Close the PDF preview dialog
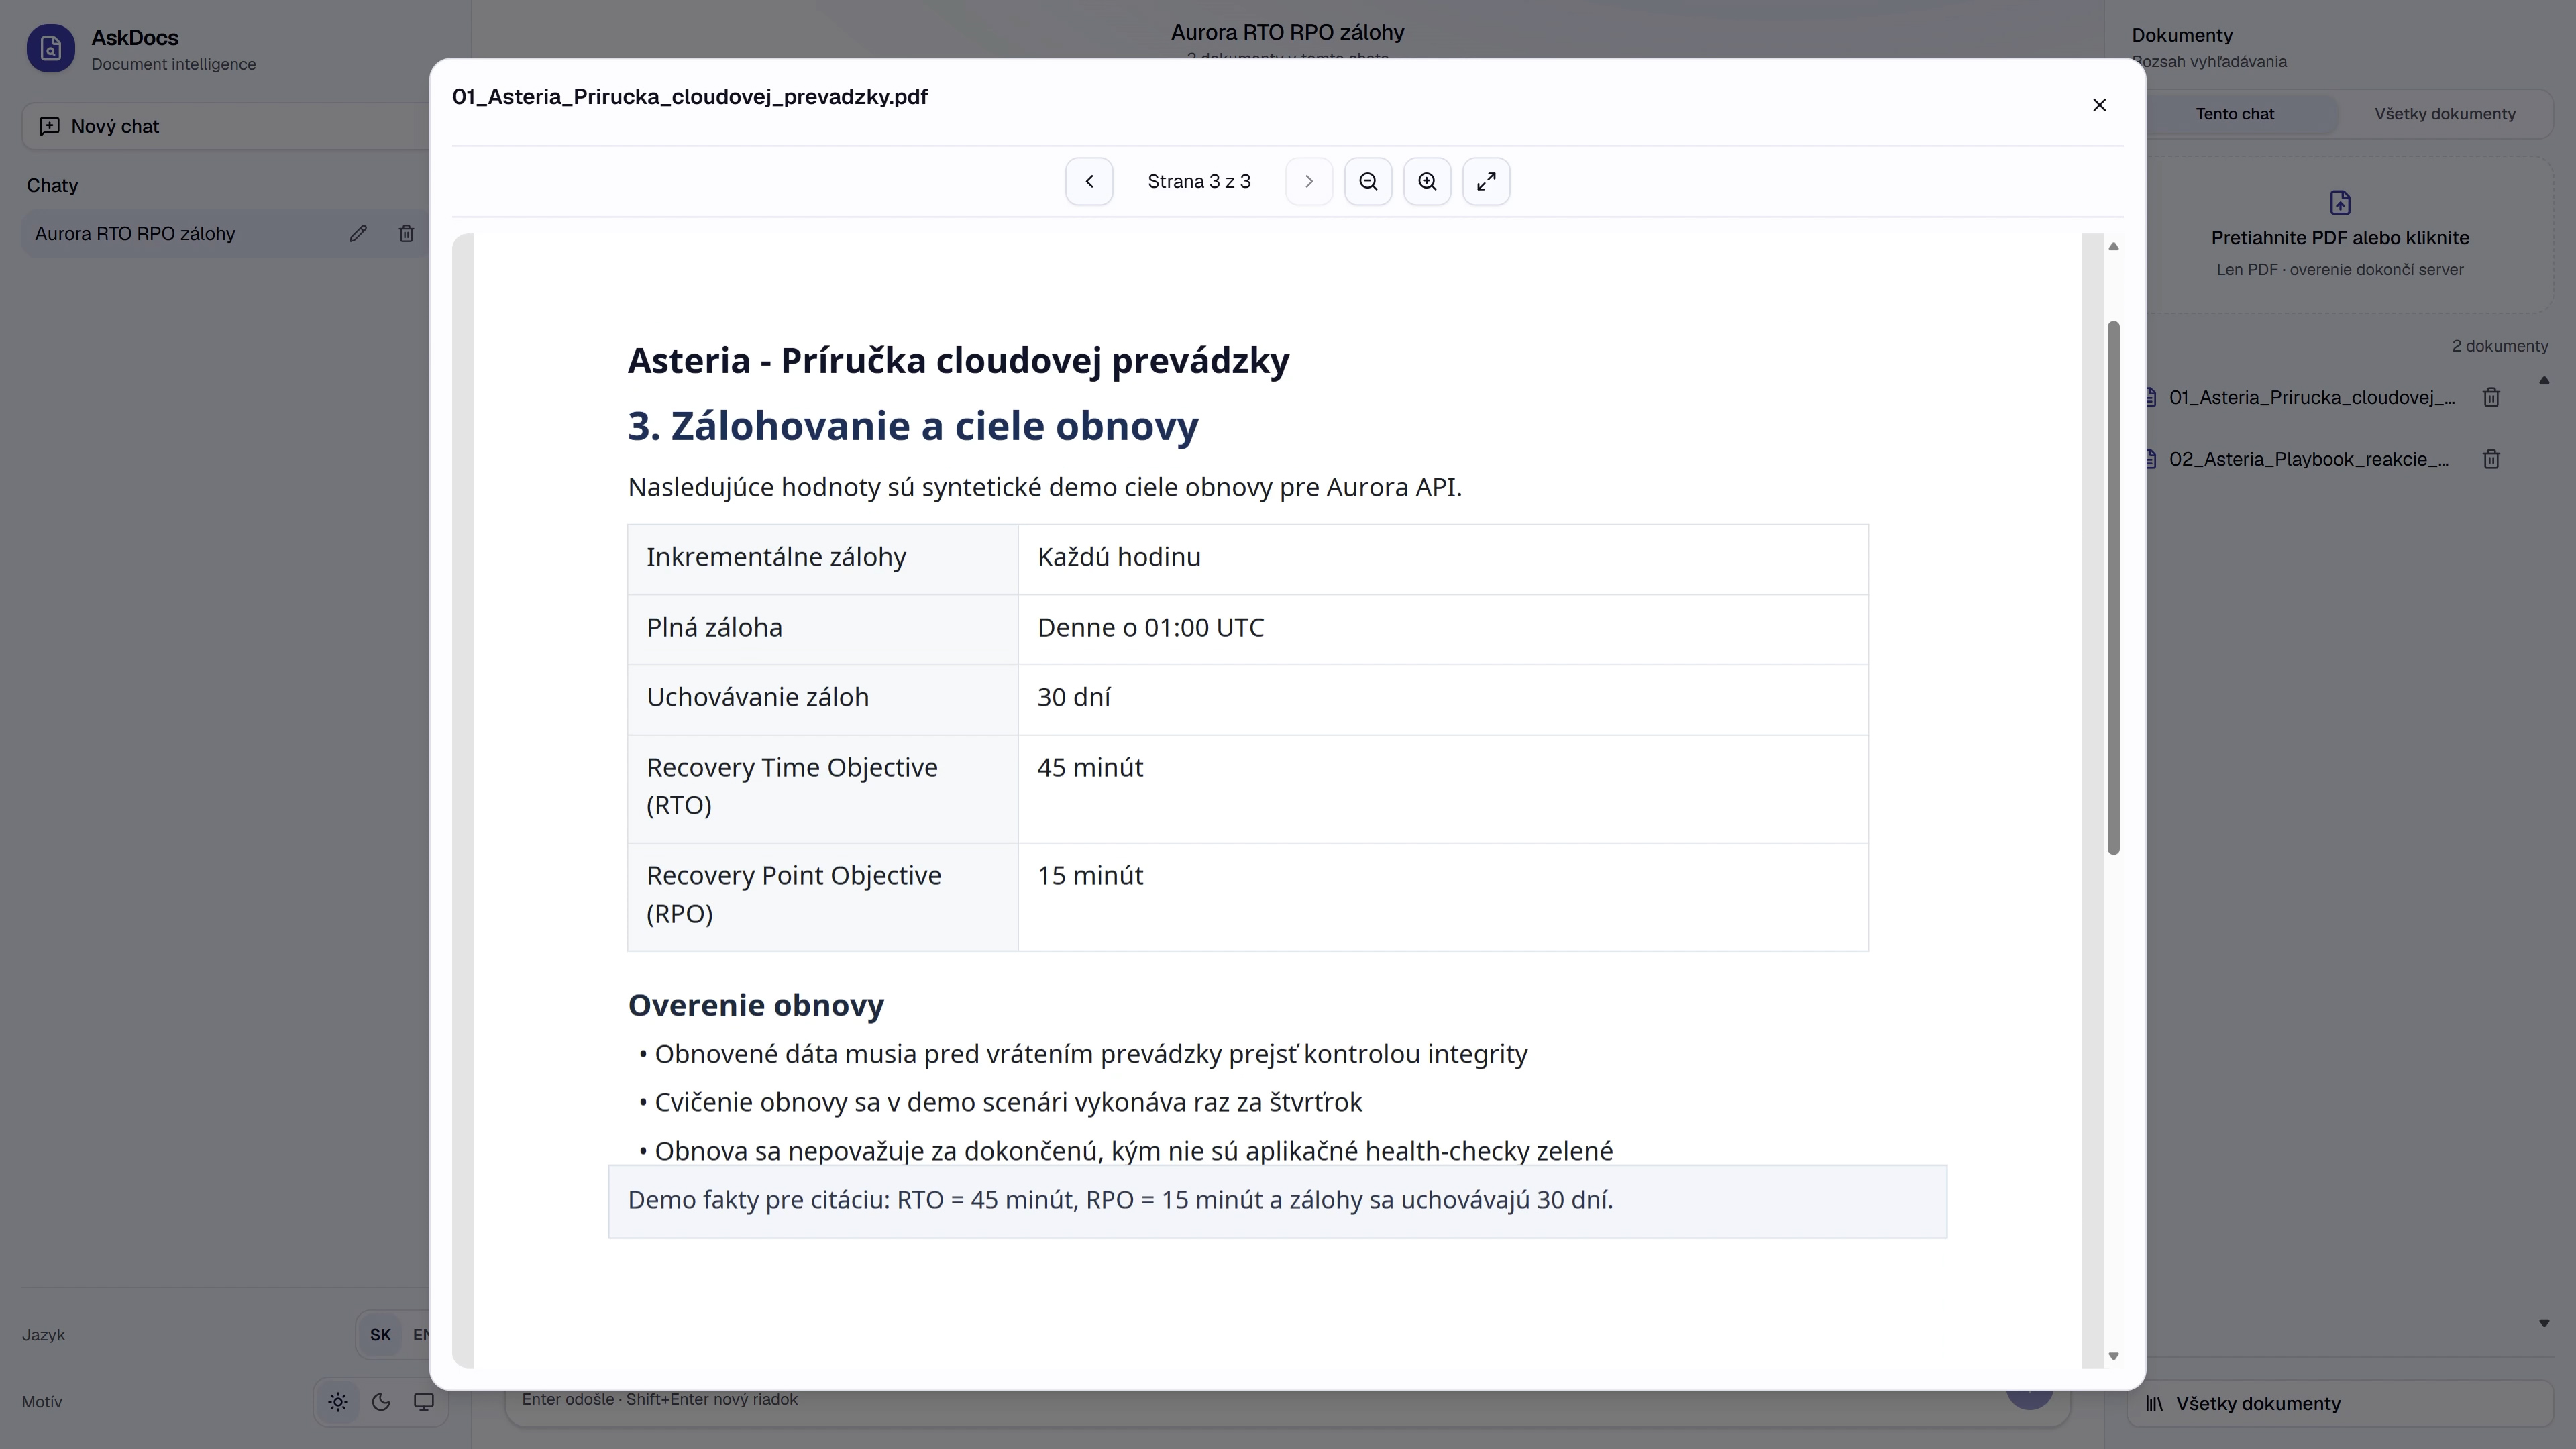2576x1449 pixels. [x=2099, y=105]
